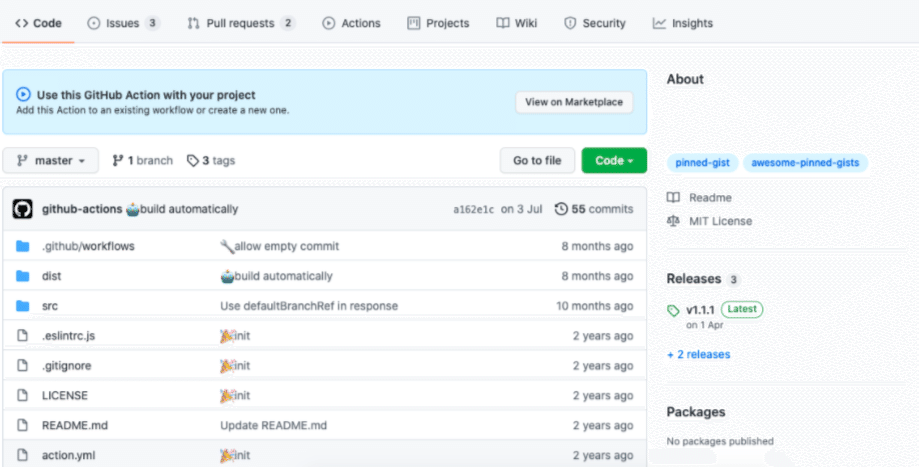Click the 10 months ago timestamp for src
This screenshot has height=467, width=919.
(594, 306)
